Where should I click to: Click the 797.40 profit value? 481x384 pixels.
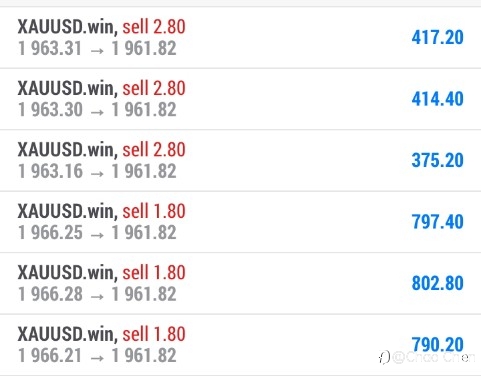click(x=437, y=222)
